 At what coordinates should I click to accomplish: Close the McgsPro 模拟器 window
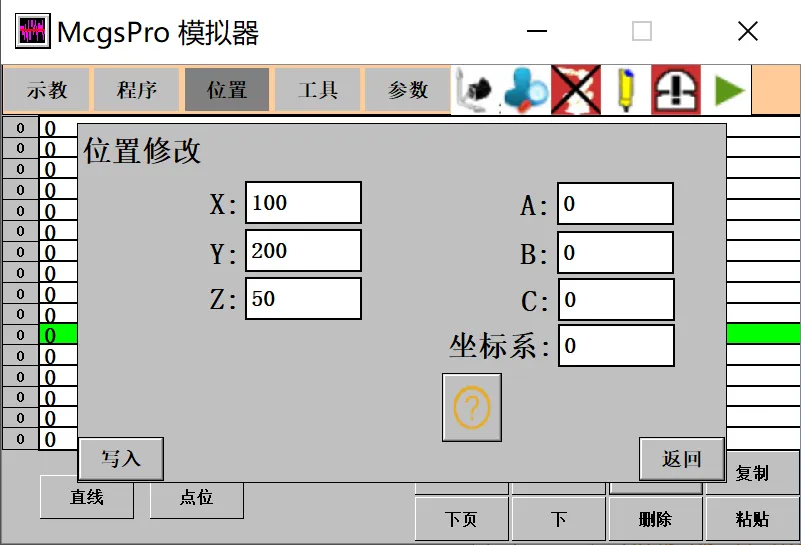pyautogui.click(x=748, y=31)
